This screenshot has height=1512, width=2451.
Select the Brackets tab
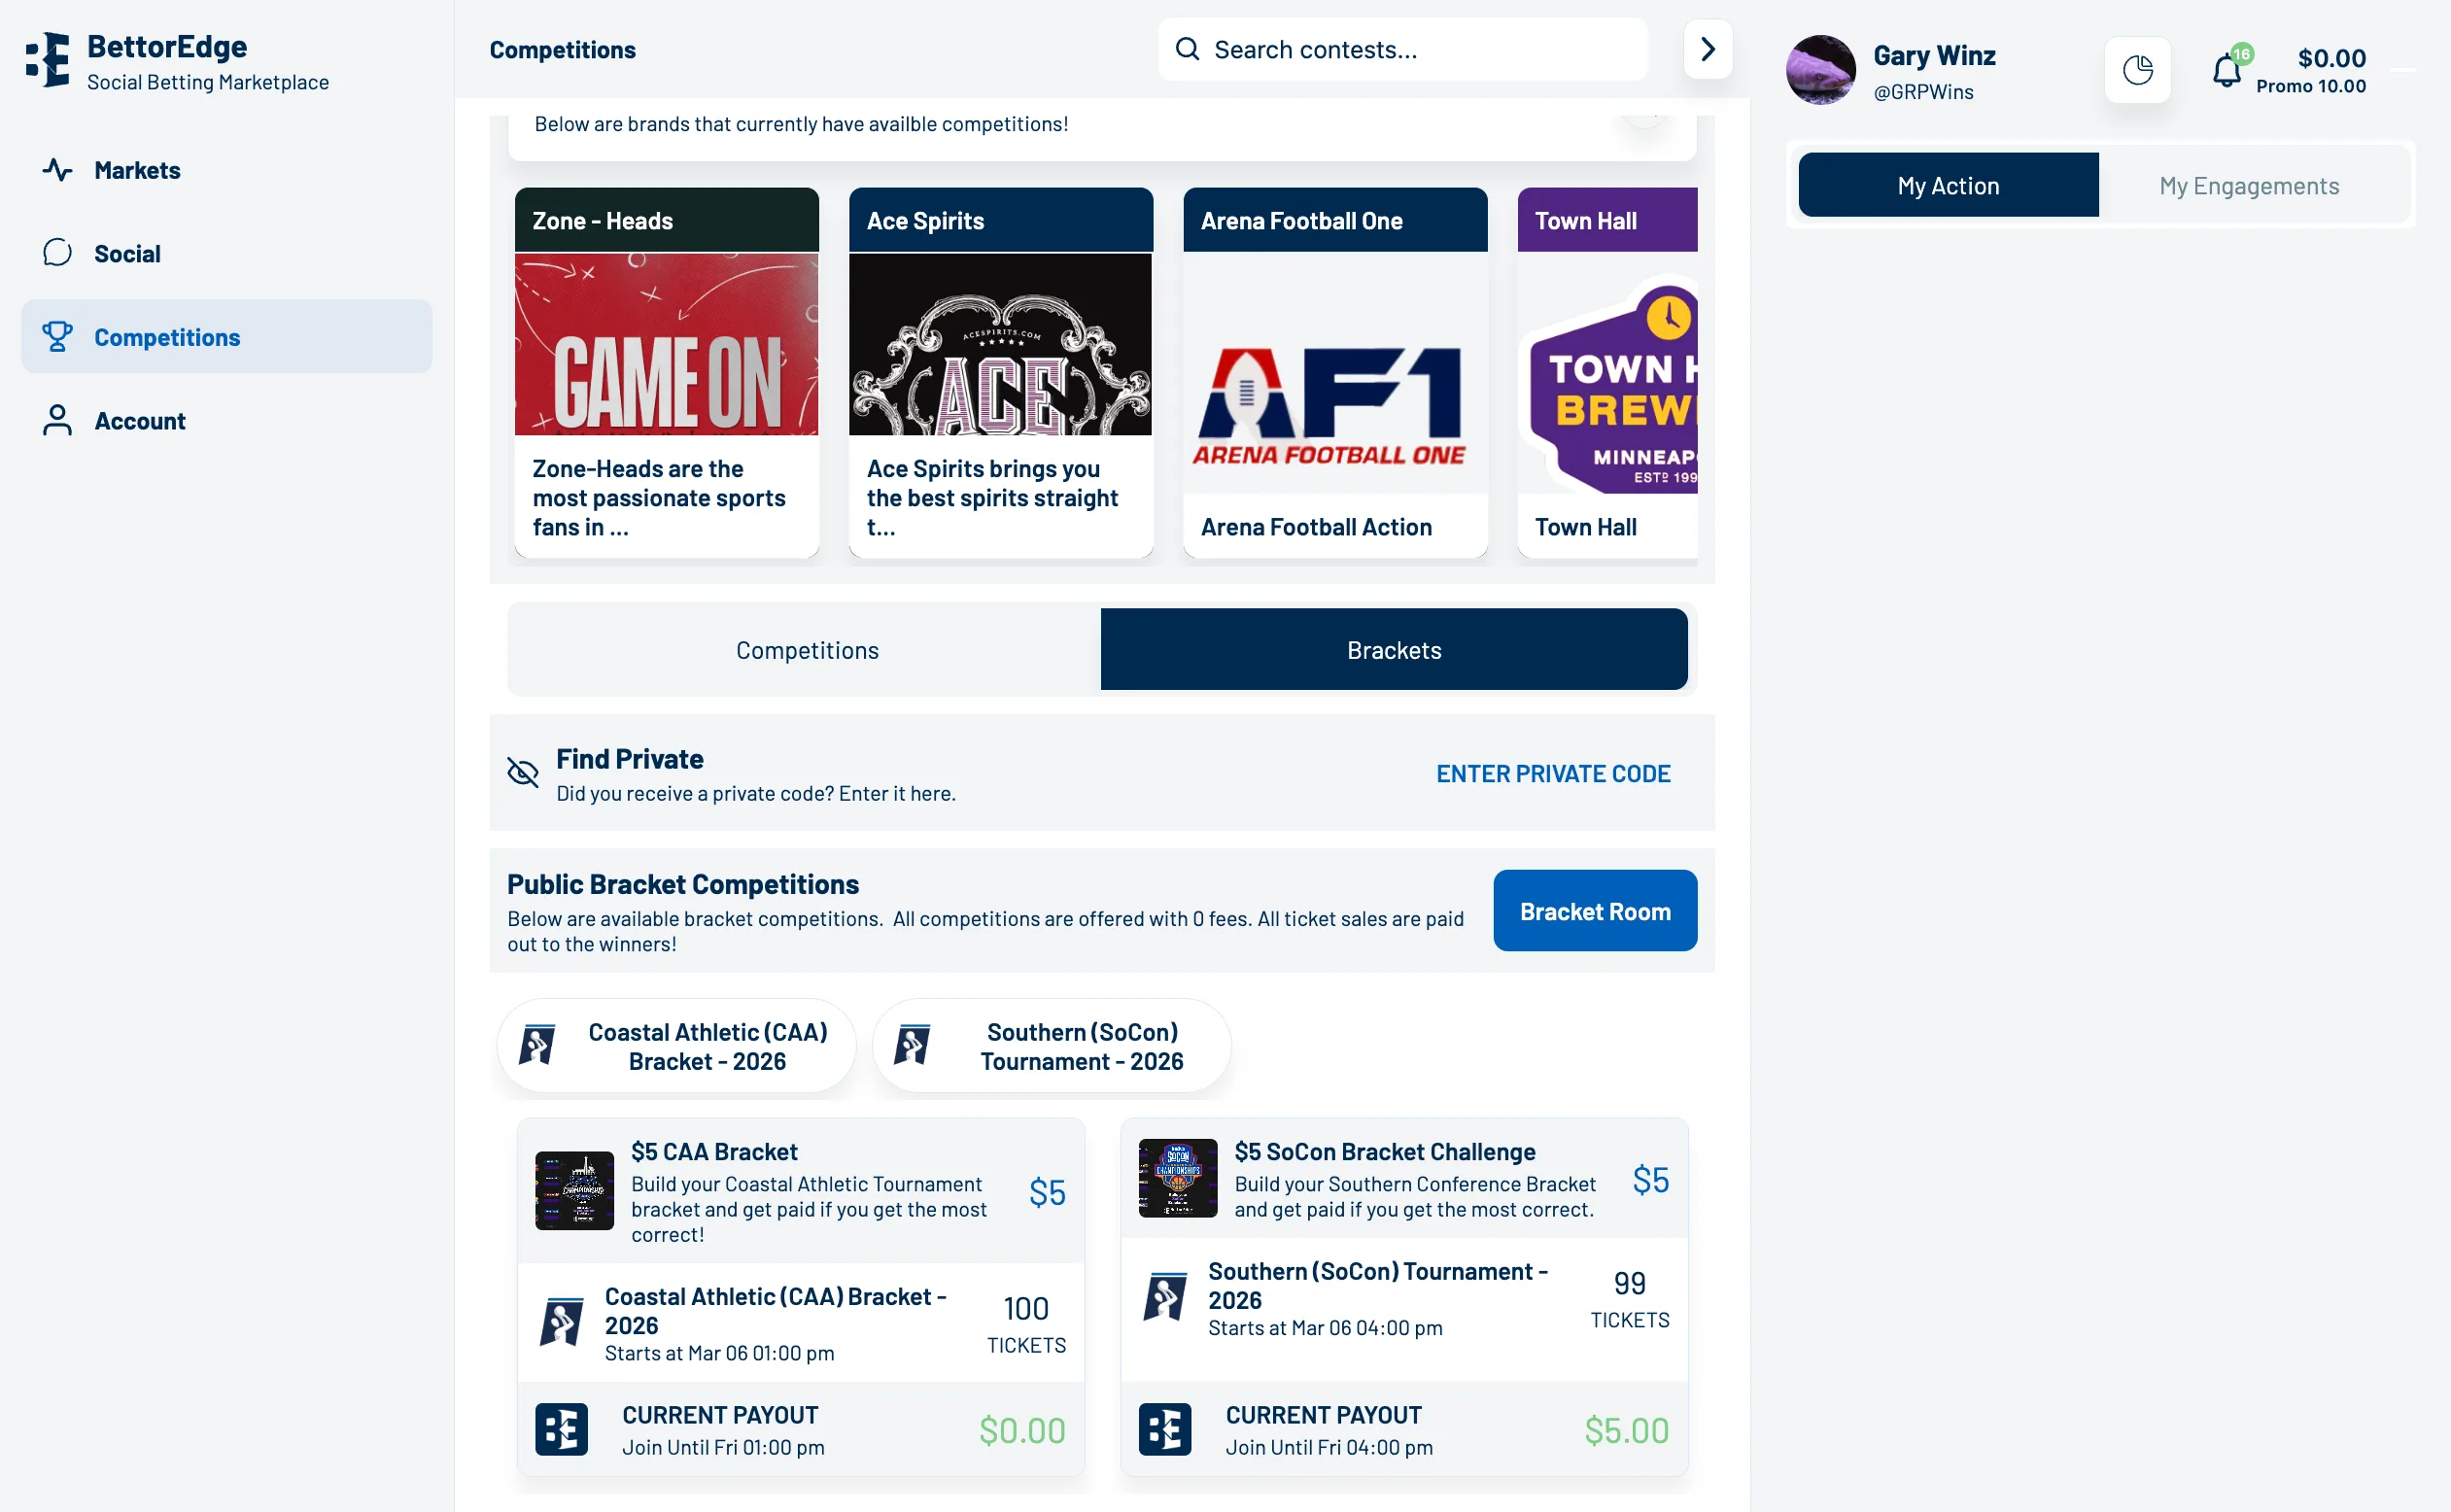(x=1394, y=650)
